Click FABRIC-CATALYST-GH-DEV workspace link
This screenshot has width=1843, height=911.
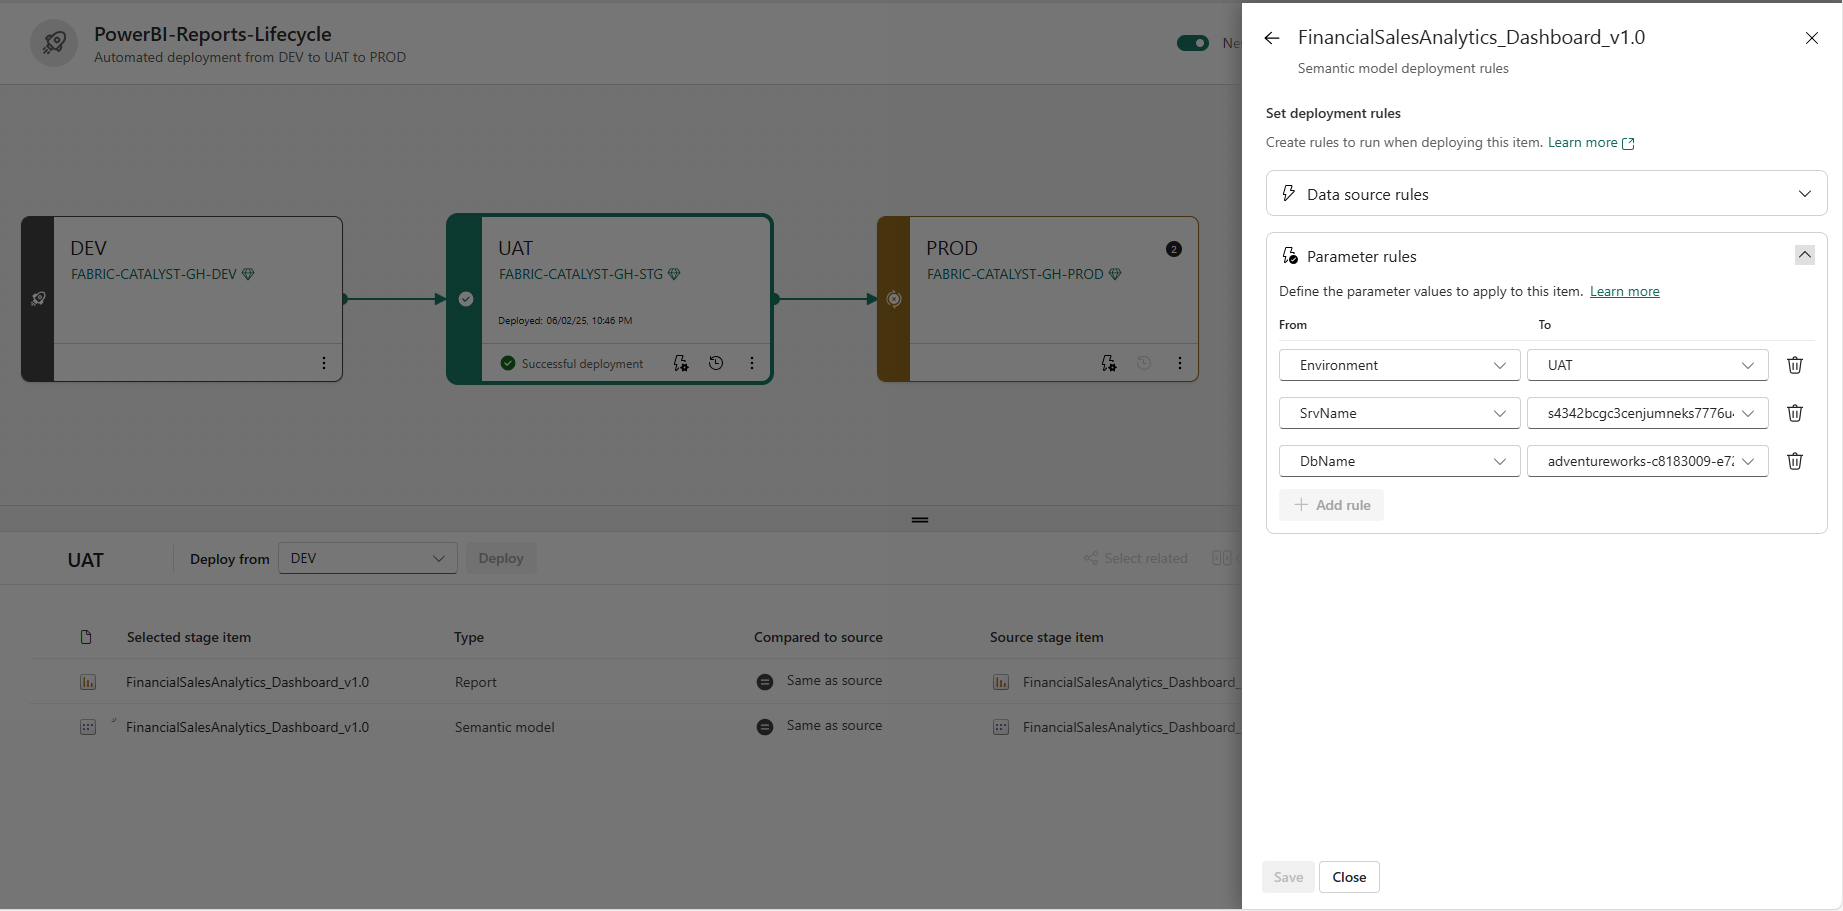coord(154,274)
